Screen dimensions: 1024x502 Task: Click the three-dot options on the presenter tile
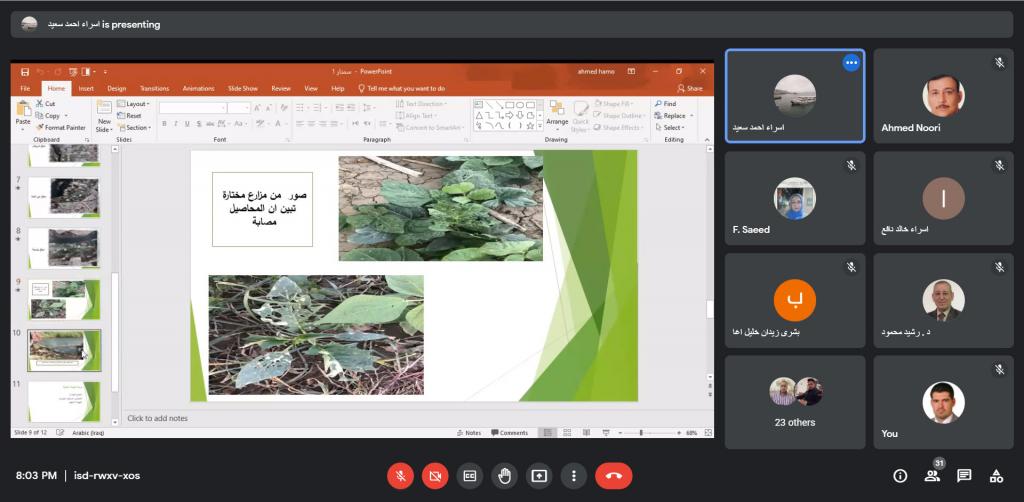851,63
